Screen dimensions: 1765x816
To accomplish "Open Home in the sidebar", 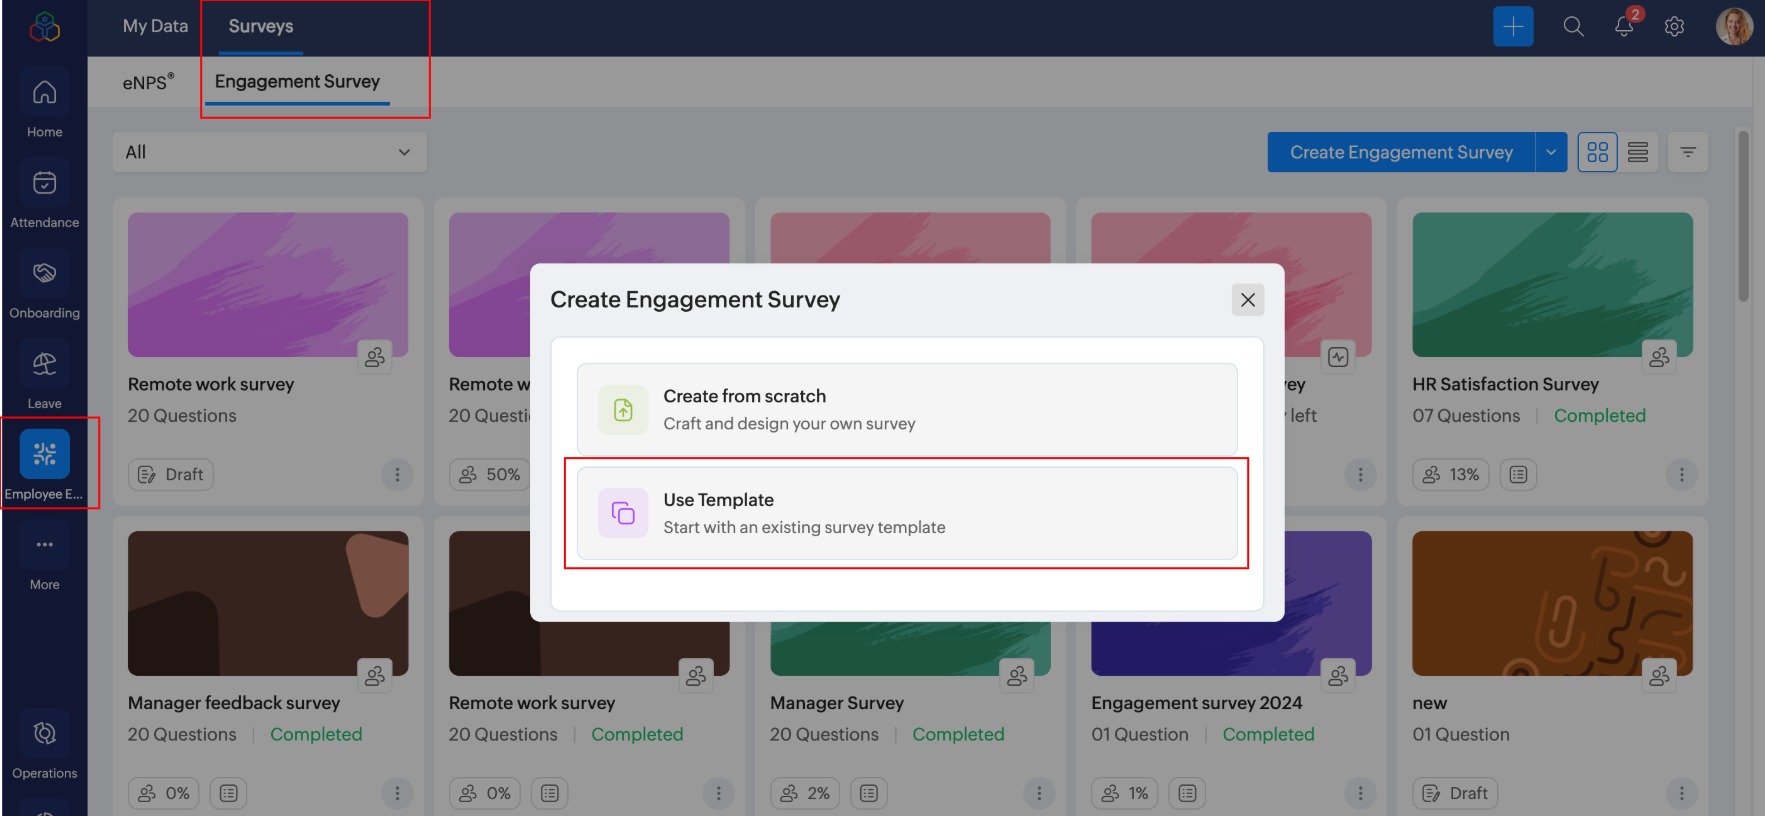I will (x=44, y=93).
